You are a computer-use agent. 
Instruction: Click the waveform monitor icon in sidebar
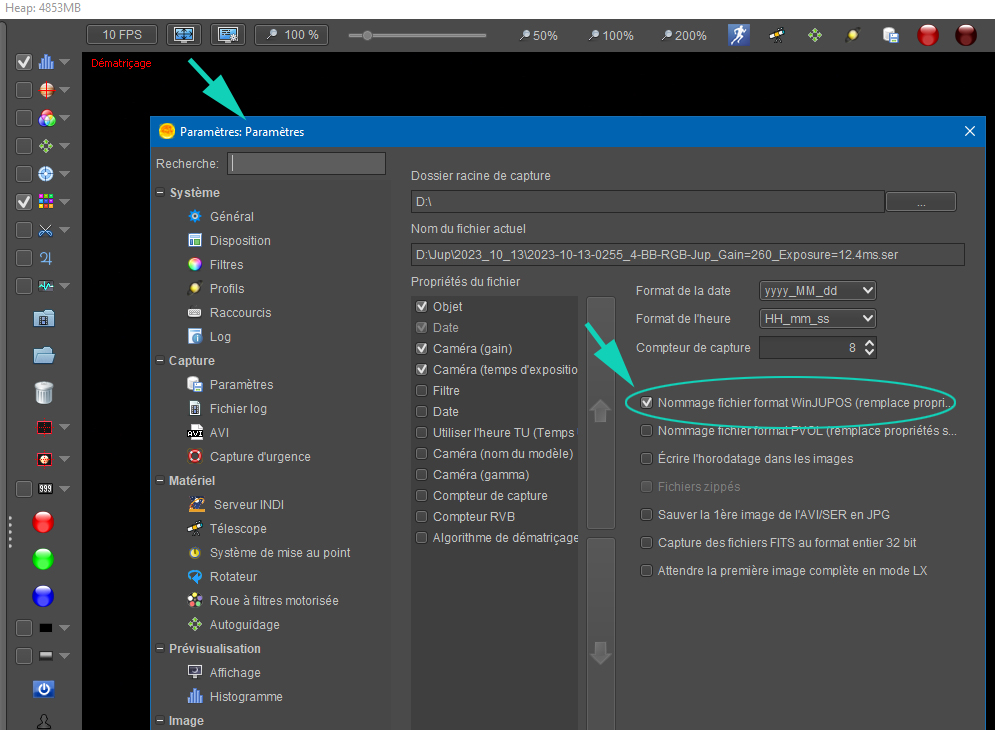(46, 286)
